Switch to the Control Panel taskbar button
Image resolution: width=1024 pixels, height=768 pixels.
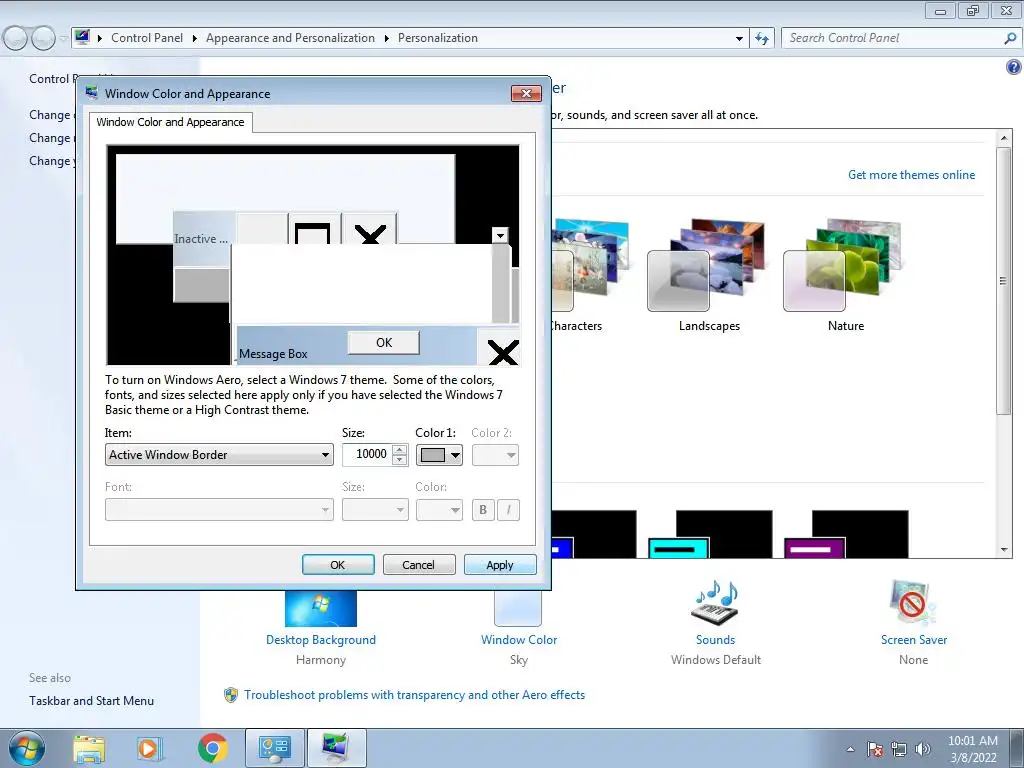point(274,748)
